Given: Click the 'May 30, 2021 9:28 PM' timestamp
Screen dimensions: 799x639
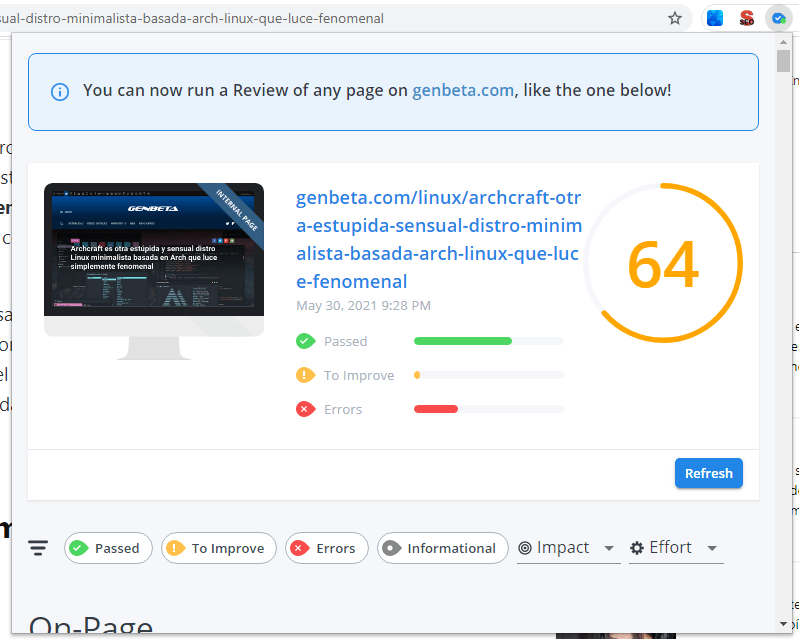Looking at the screenshot, I should tap(363, 305).
